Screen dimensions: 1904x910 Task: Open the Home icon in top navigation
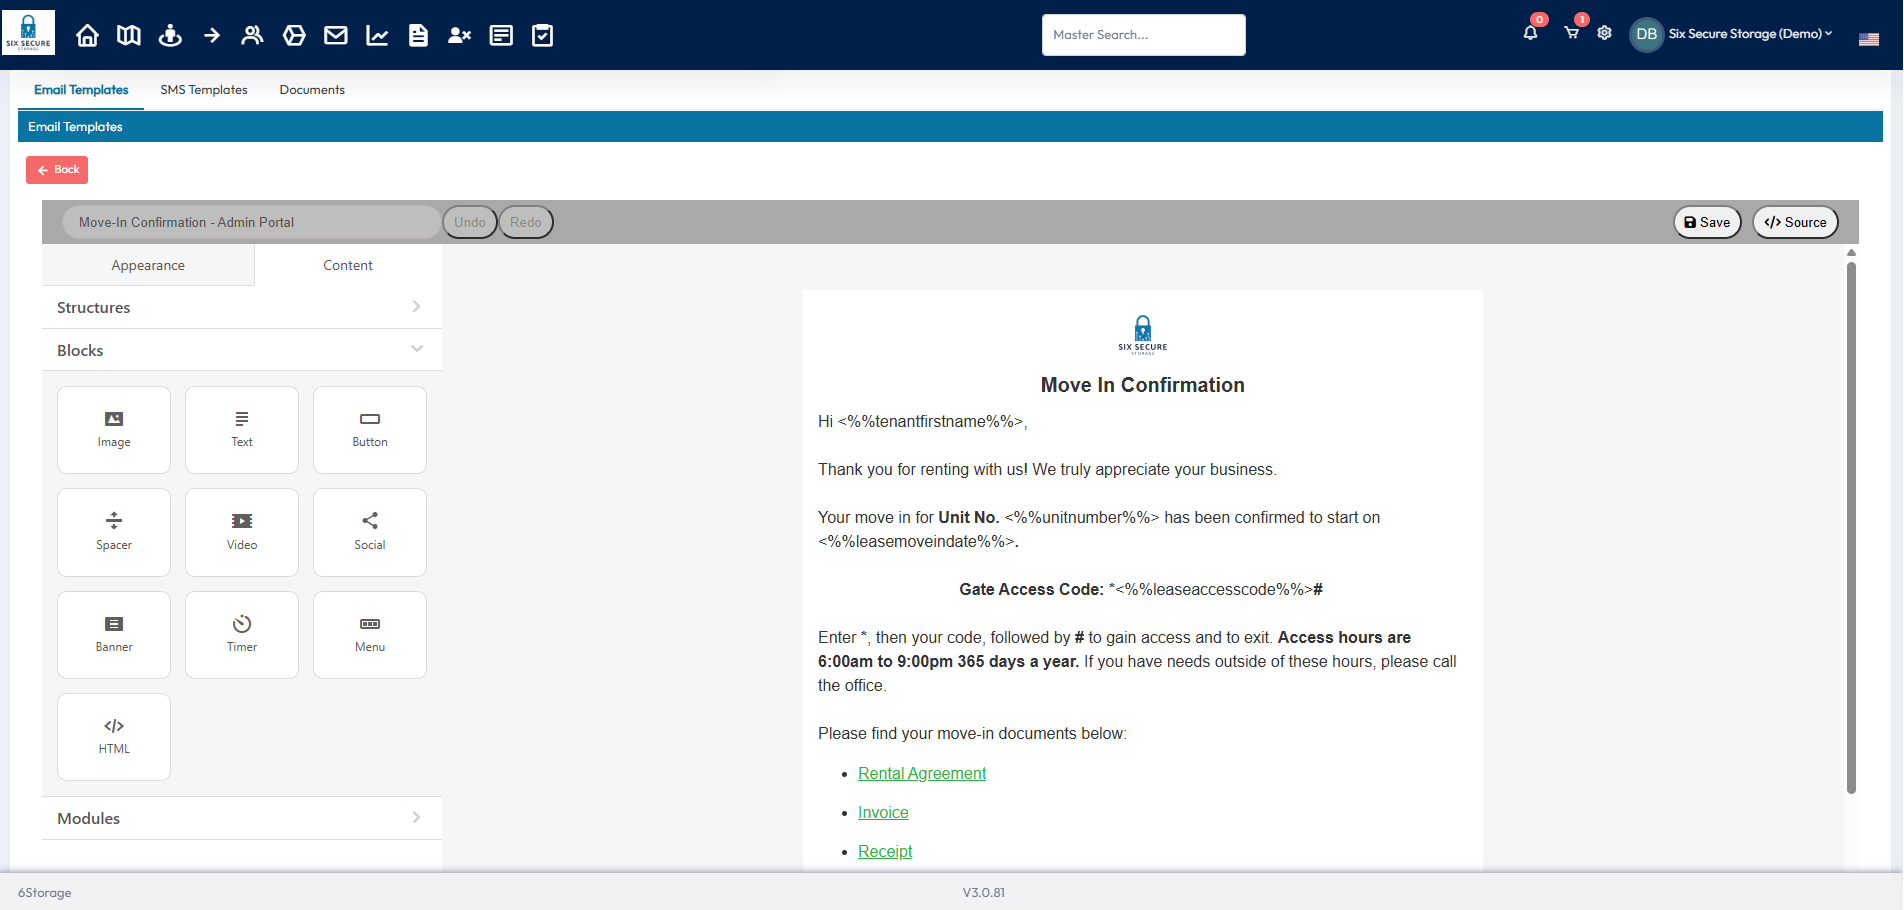[x=87, y=35]
